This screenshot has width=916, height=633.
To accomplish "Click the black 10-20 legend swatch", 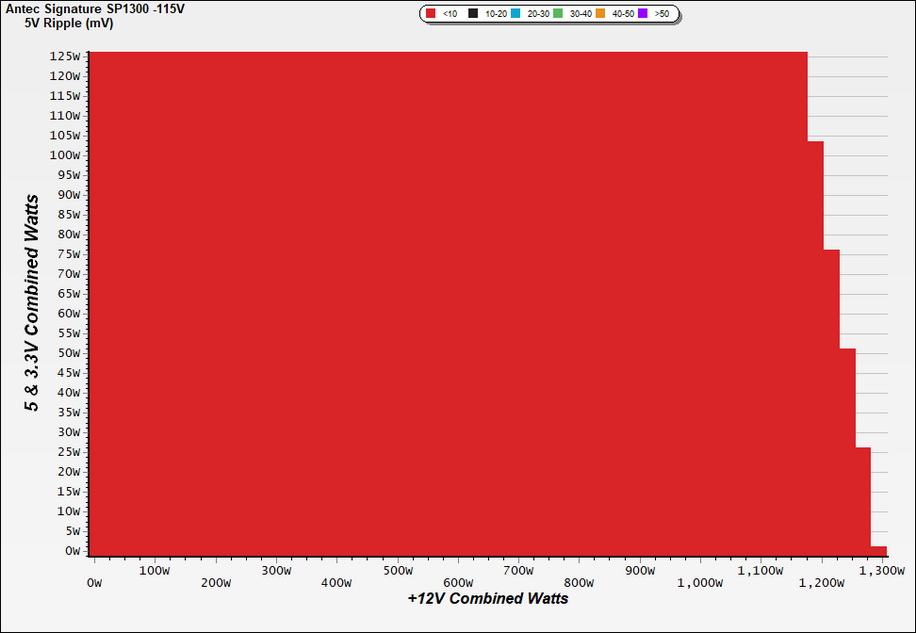I will click(x=473, y=13).
